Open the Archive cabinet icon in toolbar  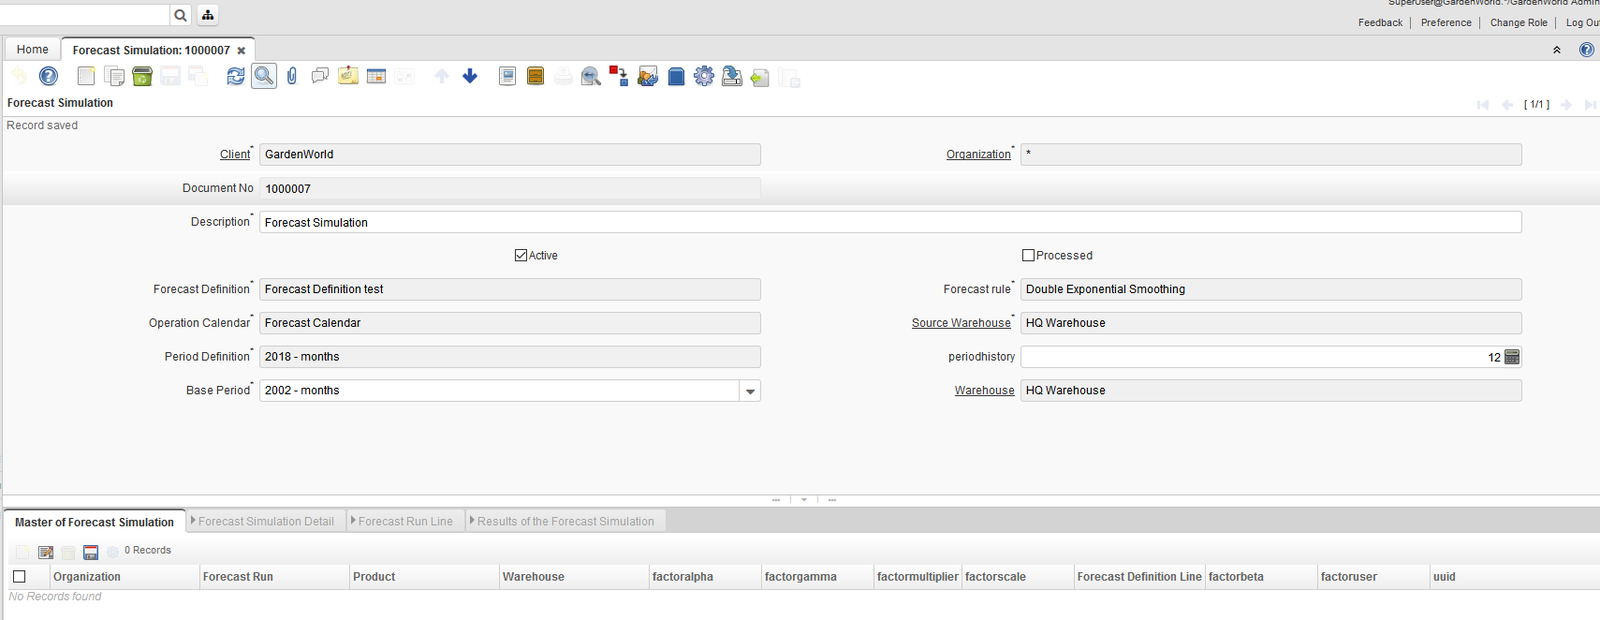(x=535, y=77)
